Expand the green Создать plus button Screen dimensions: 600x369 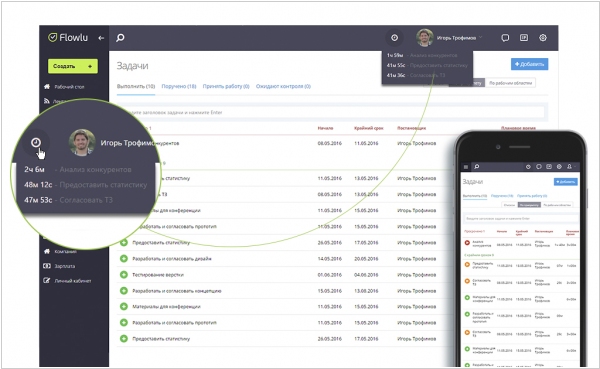click(73, 66)
